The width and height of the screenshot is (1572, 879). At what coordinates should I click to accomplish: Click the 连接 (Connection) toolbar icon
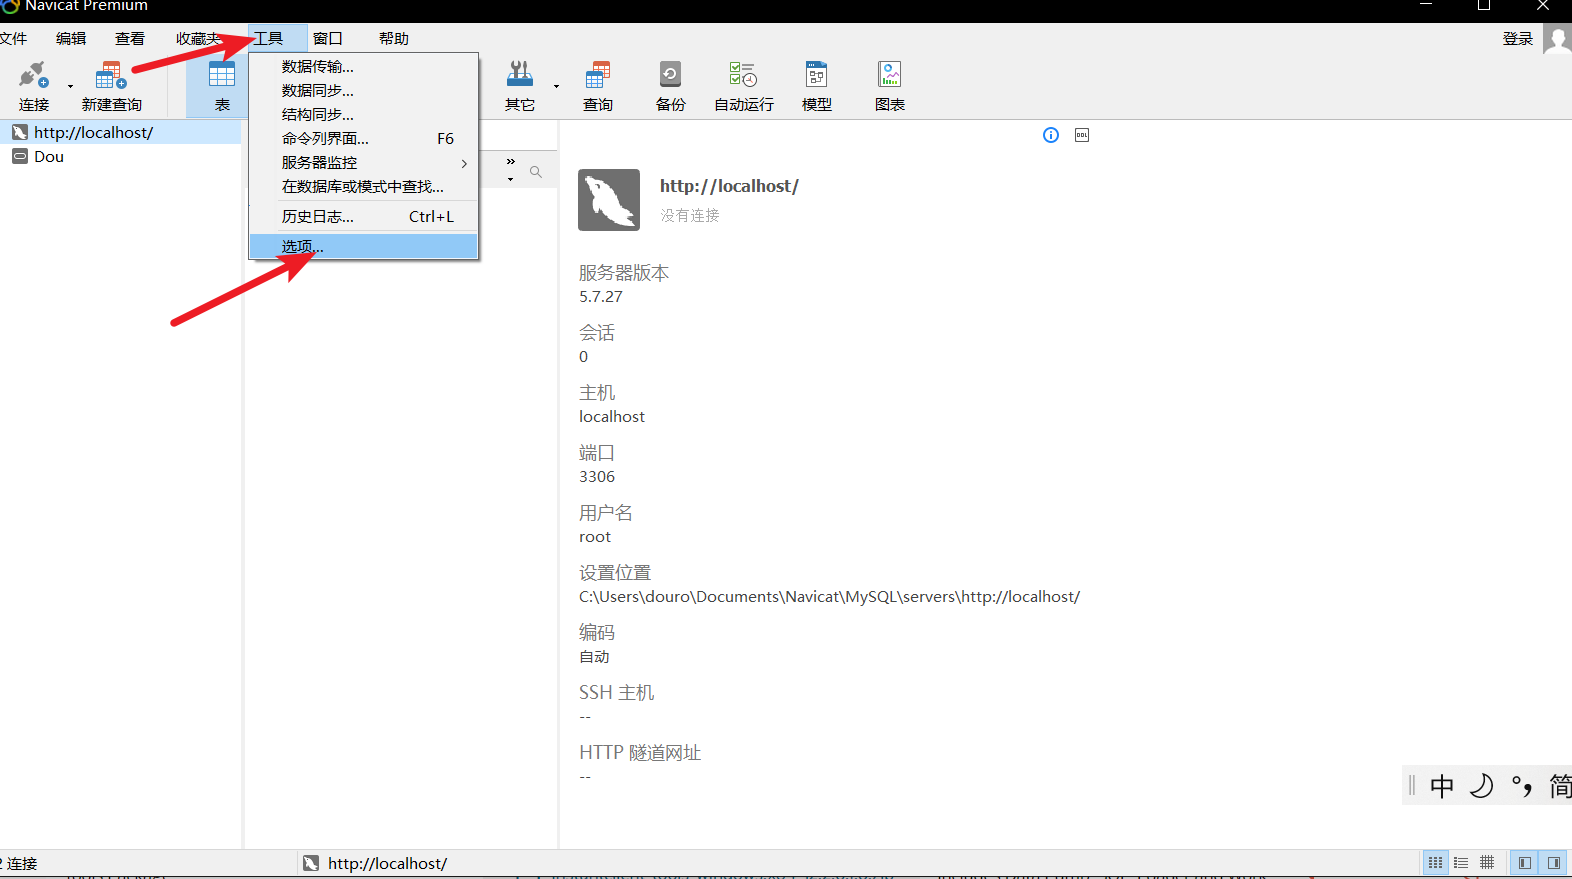33,86
